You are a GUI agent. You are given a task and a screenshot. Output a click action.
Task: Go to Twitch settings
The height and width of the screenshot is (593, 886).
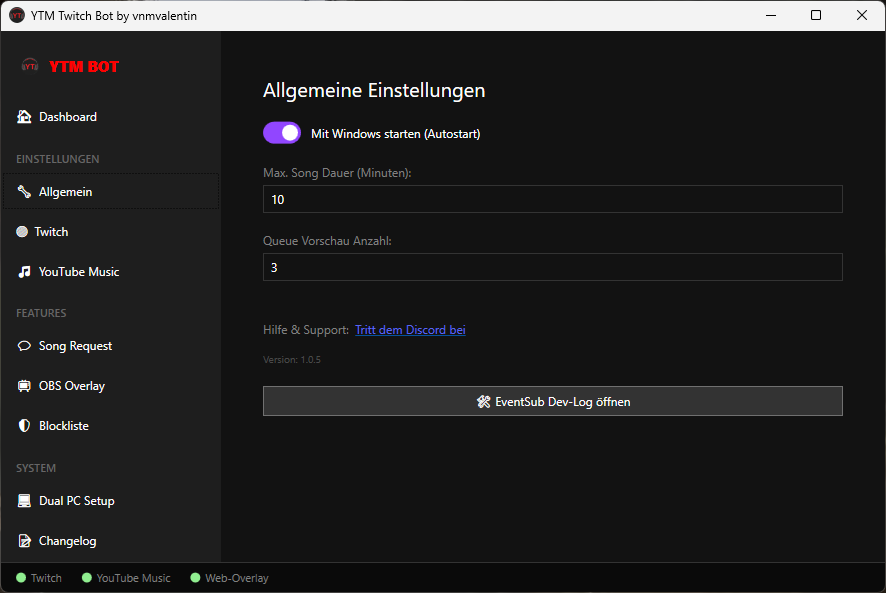(x=111, y=232)
